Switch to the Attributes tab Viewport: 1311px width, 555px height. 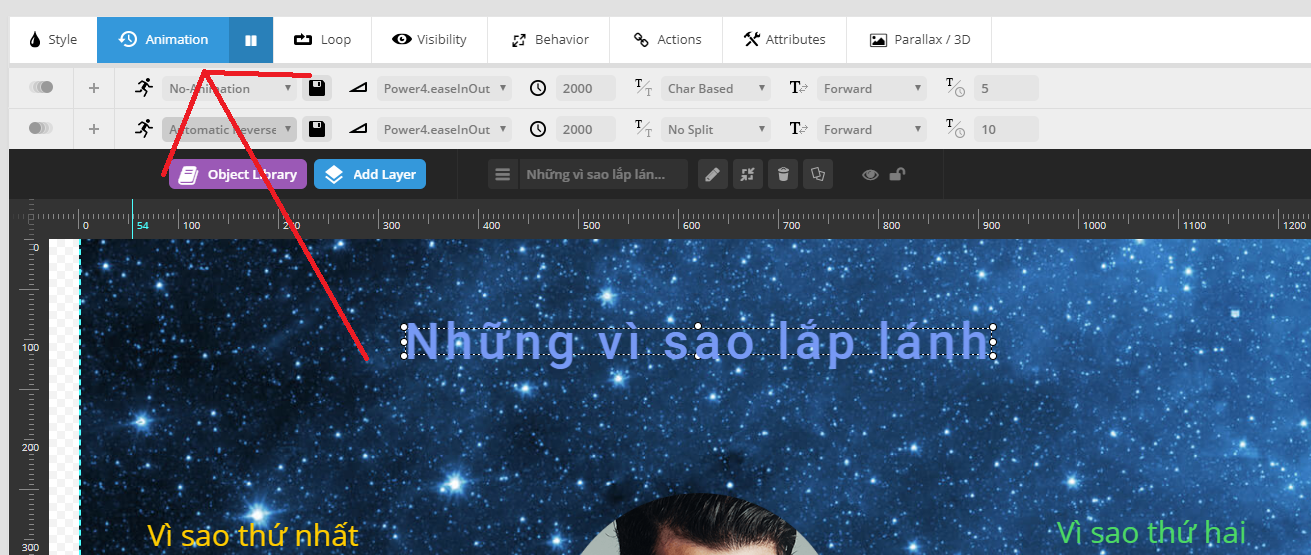pyautogui.click(x=784, y=40)
